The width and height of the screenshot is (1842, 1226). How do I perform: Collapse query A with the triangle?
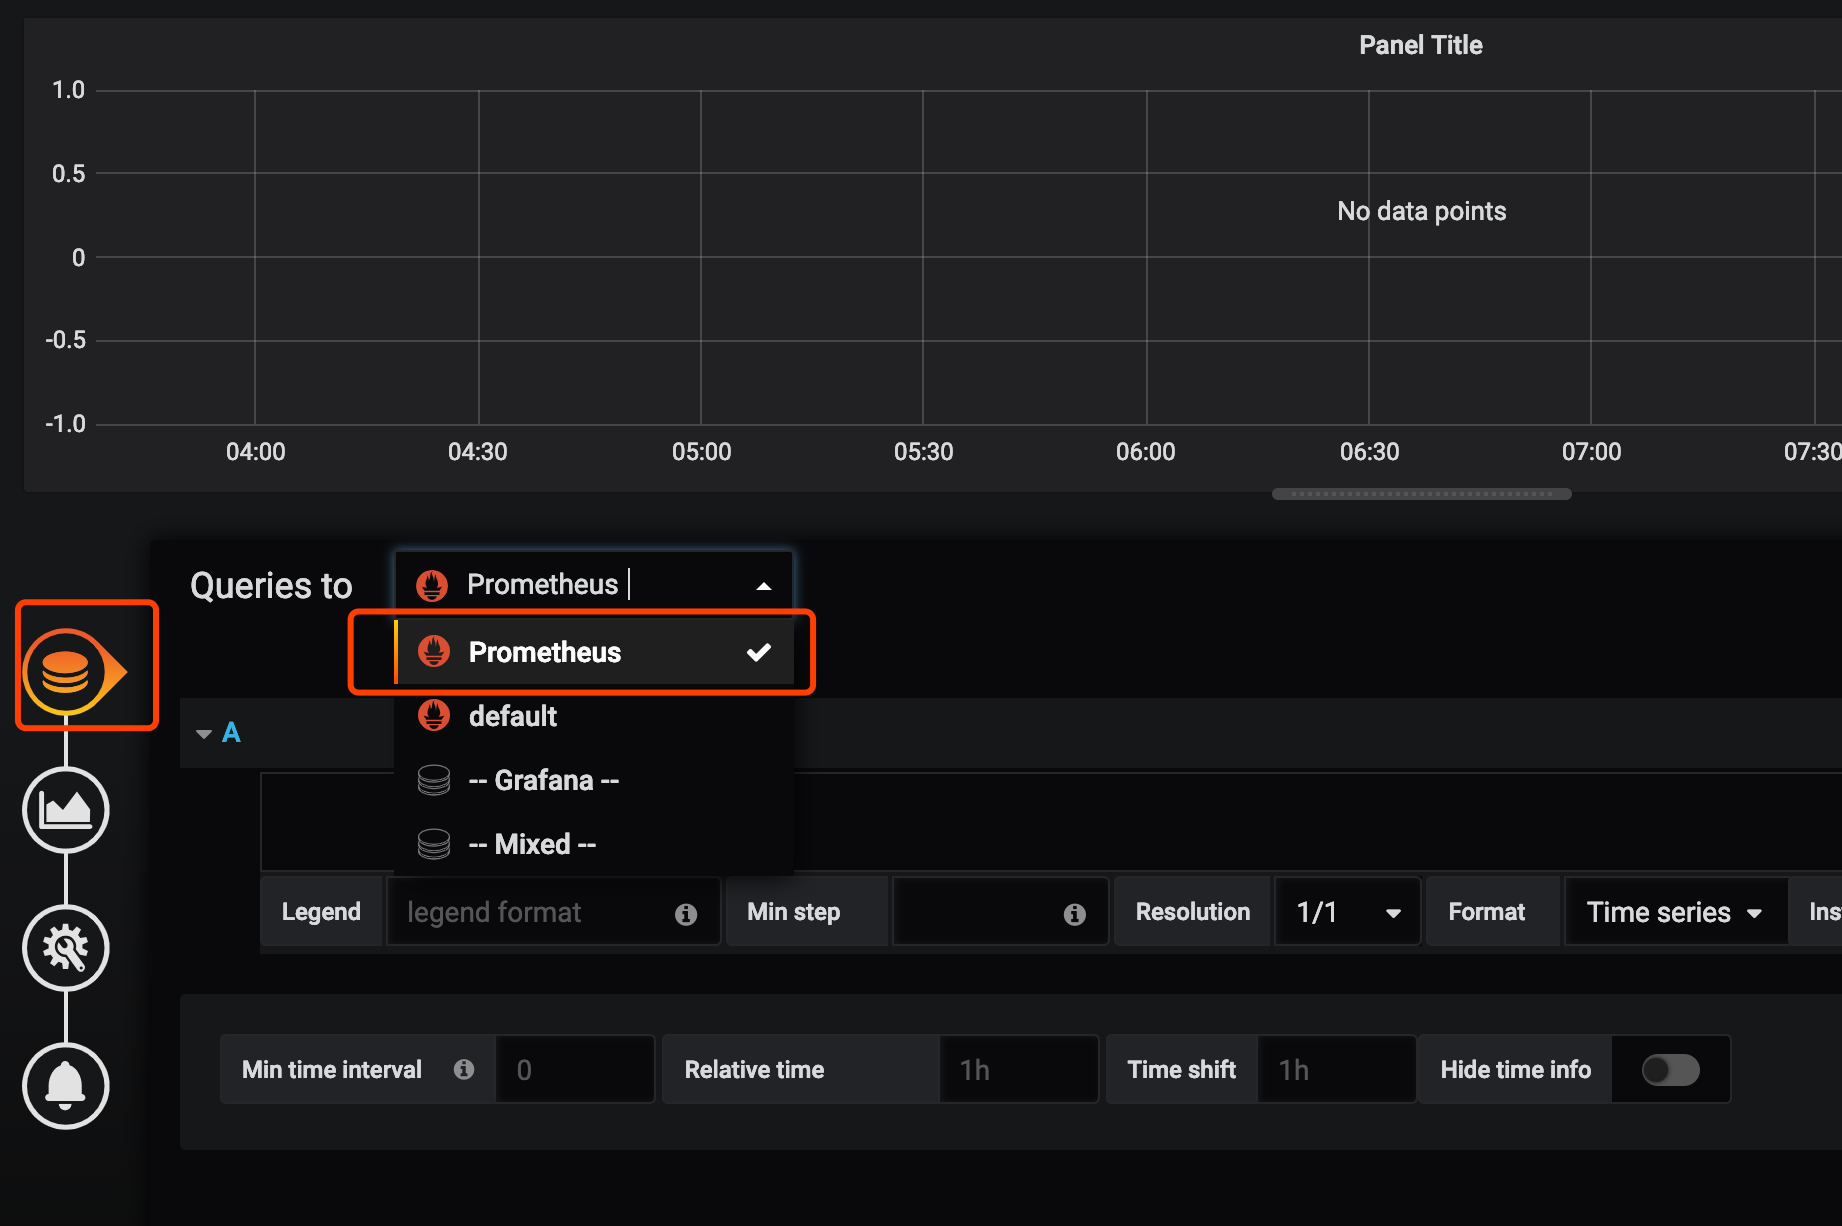pos(204,734)
